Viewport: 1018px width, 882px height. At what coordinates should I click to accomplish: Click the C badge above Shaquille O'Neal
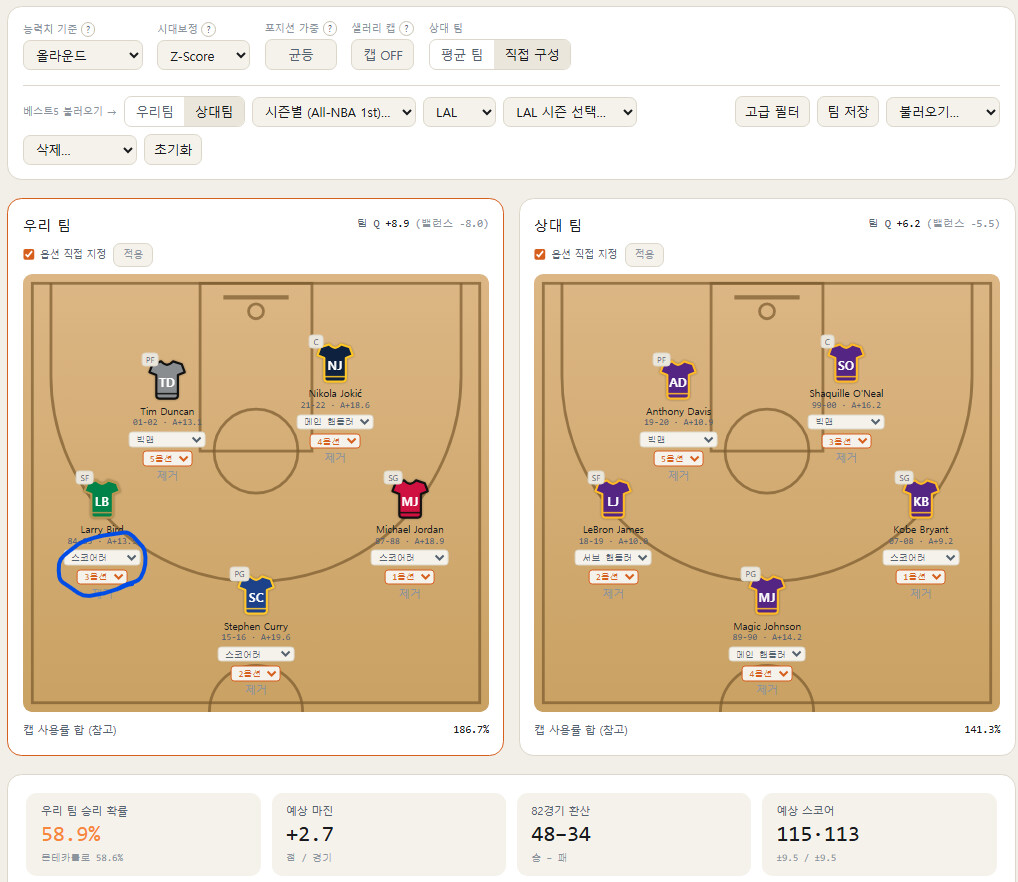point(827,341)
